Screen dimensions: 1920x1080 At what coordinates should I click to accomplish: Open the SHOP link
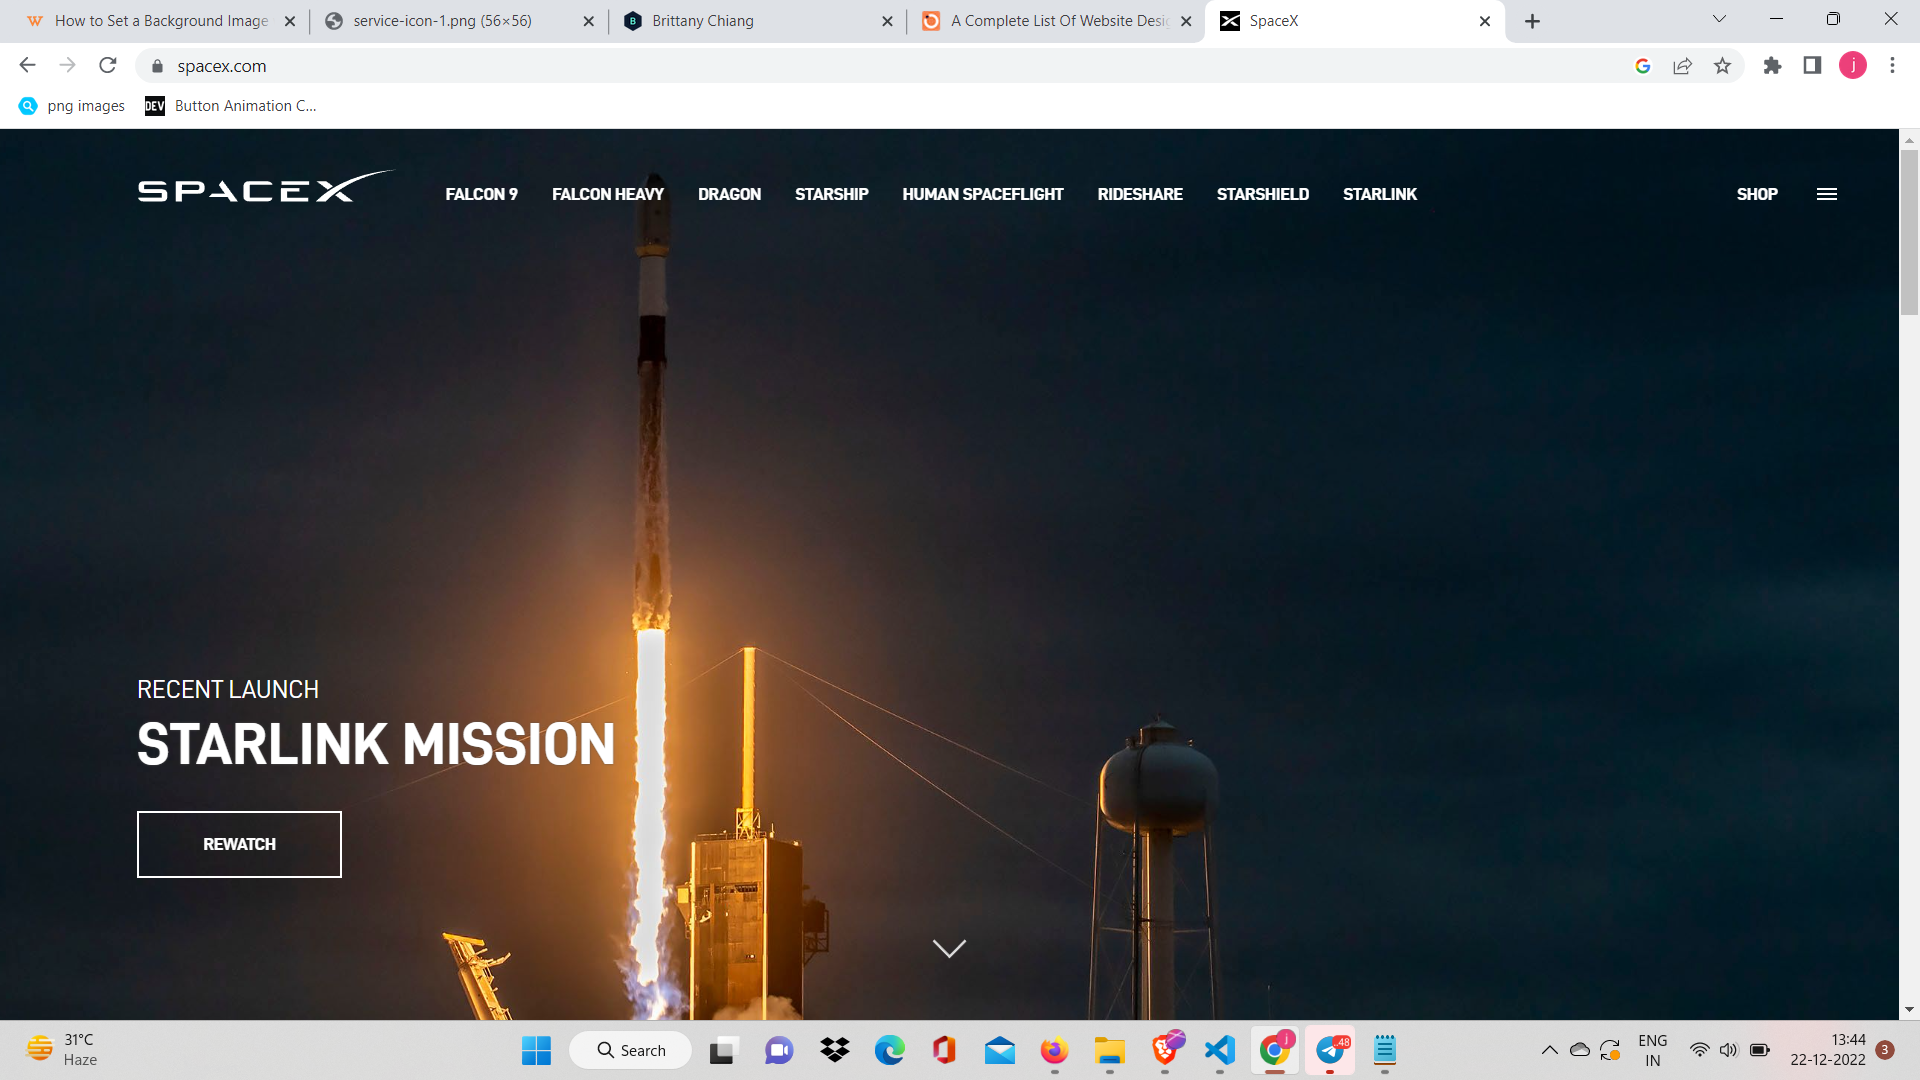(1756, 194)
